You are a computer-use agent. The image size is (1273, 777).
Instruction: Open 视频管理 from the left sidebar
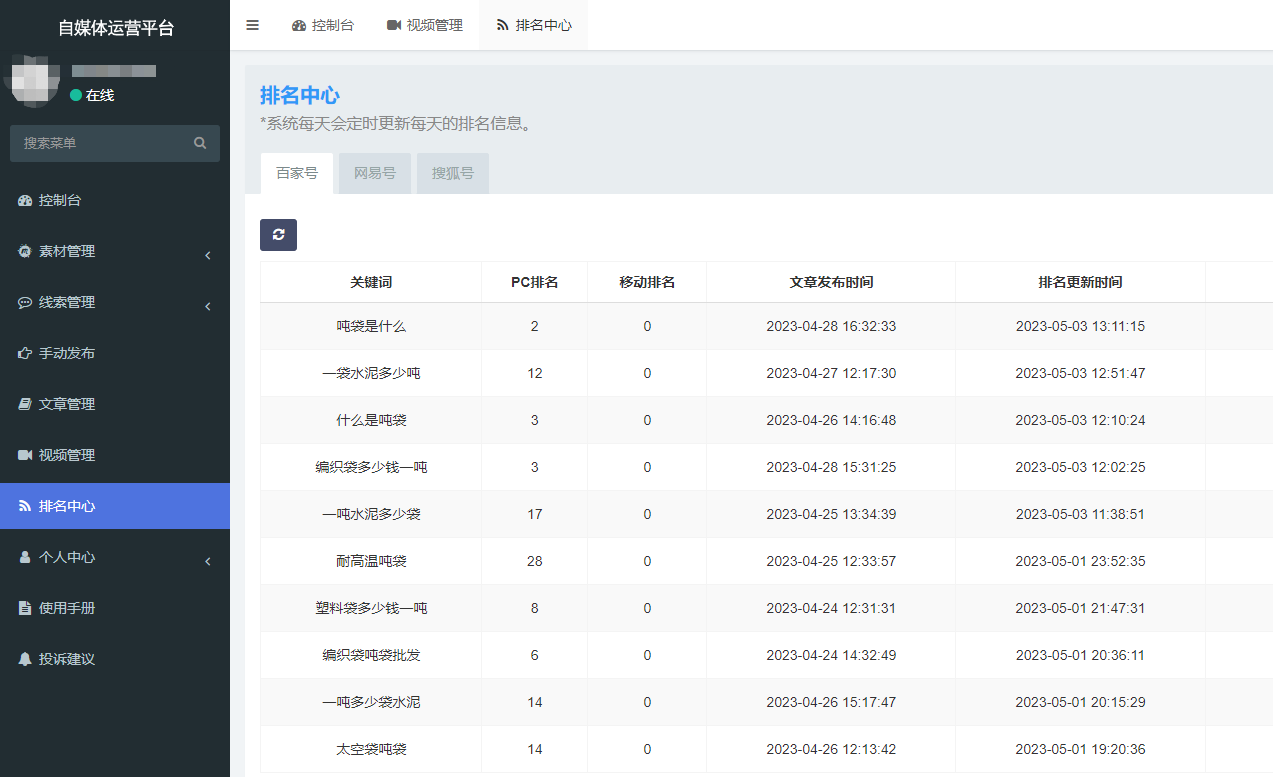[x=66, y=455]
